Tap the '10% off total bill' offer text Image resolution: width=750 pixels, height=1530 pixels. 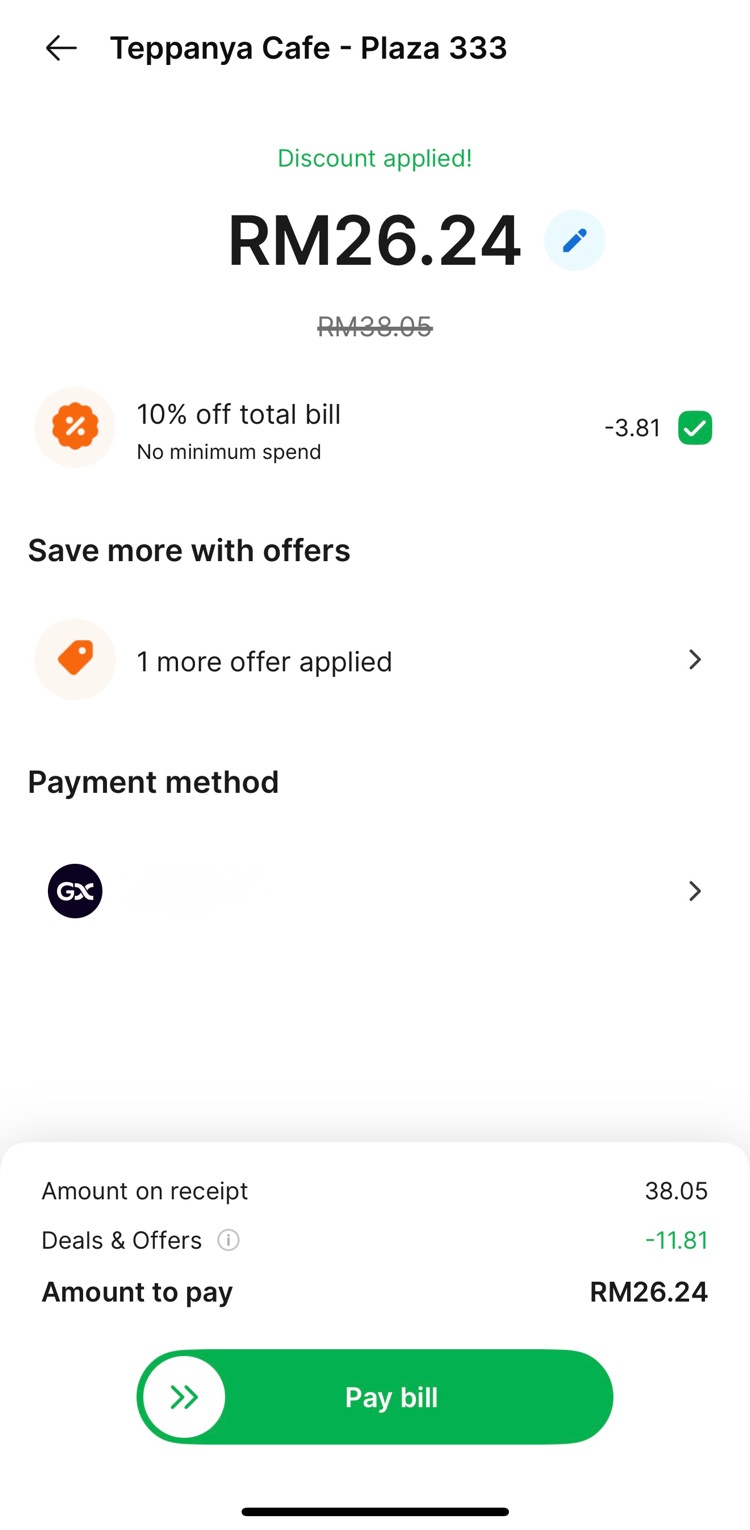click(239, 415)
